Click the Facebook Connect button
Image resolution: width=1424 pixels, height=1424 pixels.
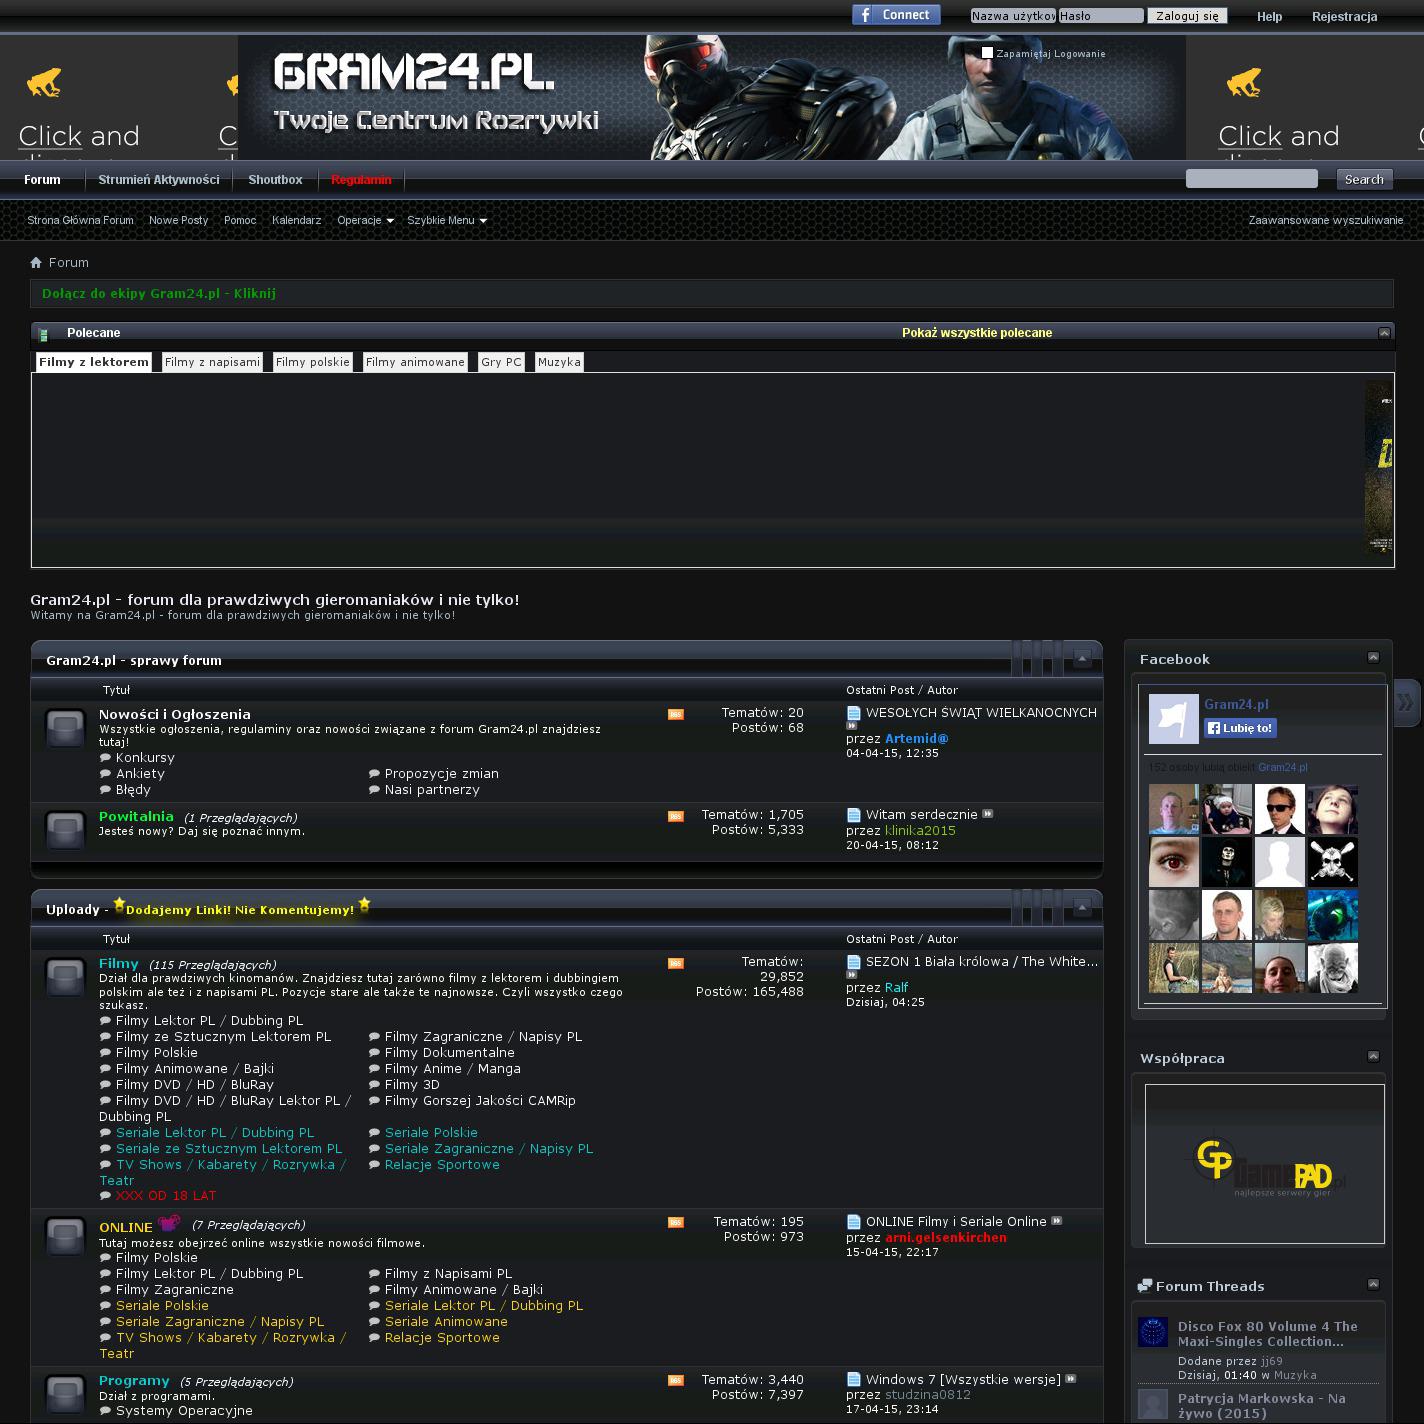click(896, 15)
